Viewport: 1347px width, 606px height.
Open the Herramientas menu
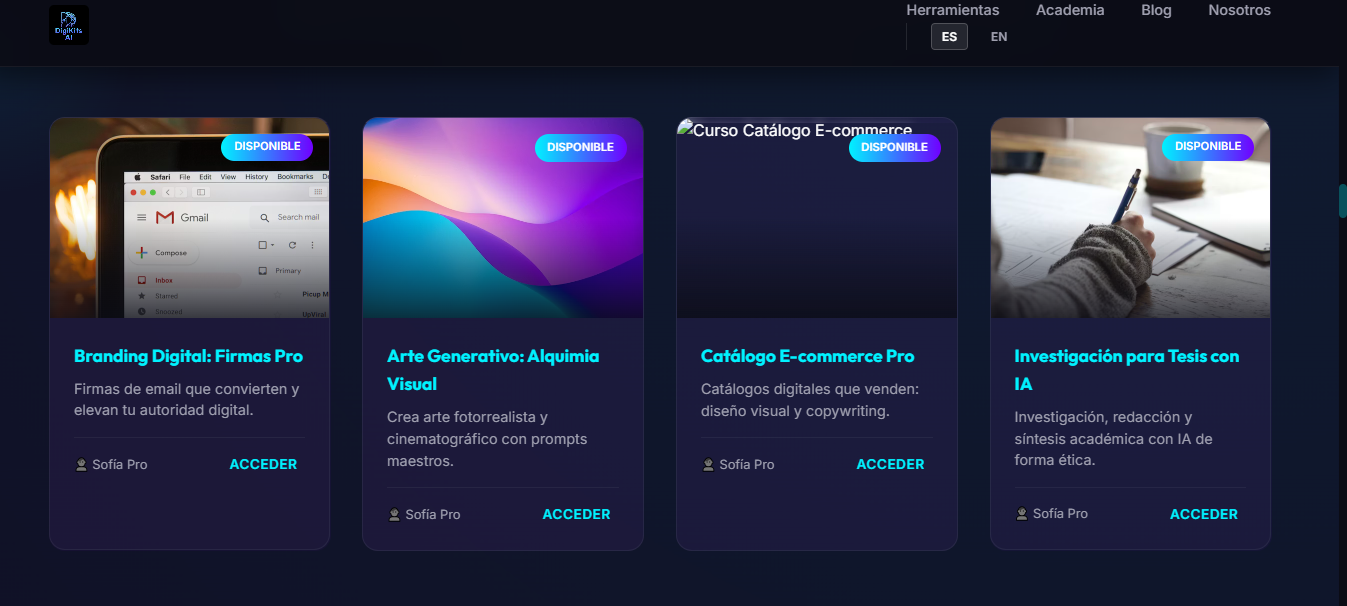(x=952, y=10)
